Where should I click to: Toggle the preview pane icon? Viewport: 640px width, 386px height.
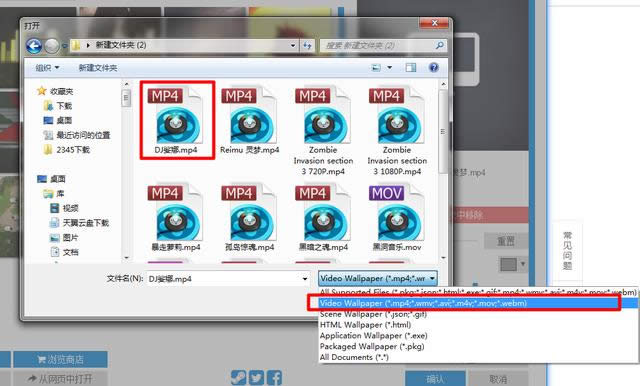411,67
